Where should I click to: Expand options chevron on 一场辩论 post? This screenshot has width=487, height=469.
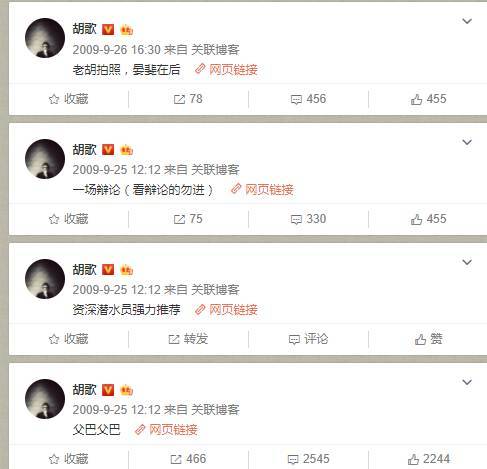point(467,142)
